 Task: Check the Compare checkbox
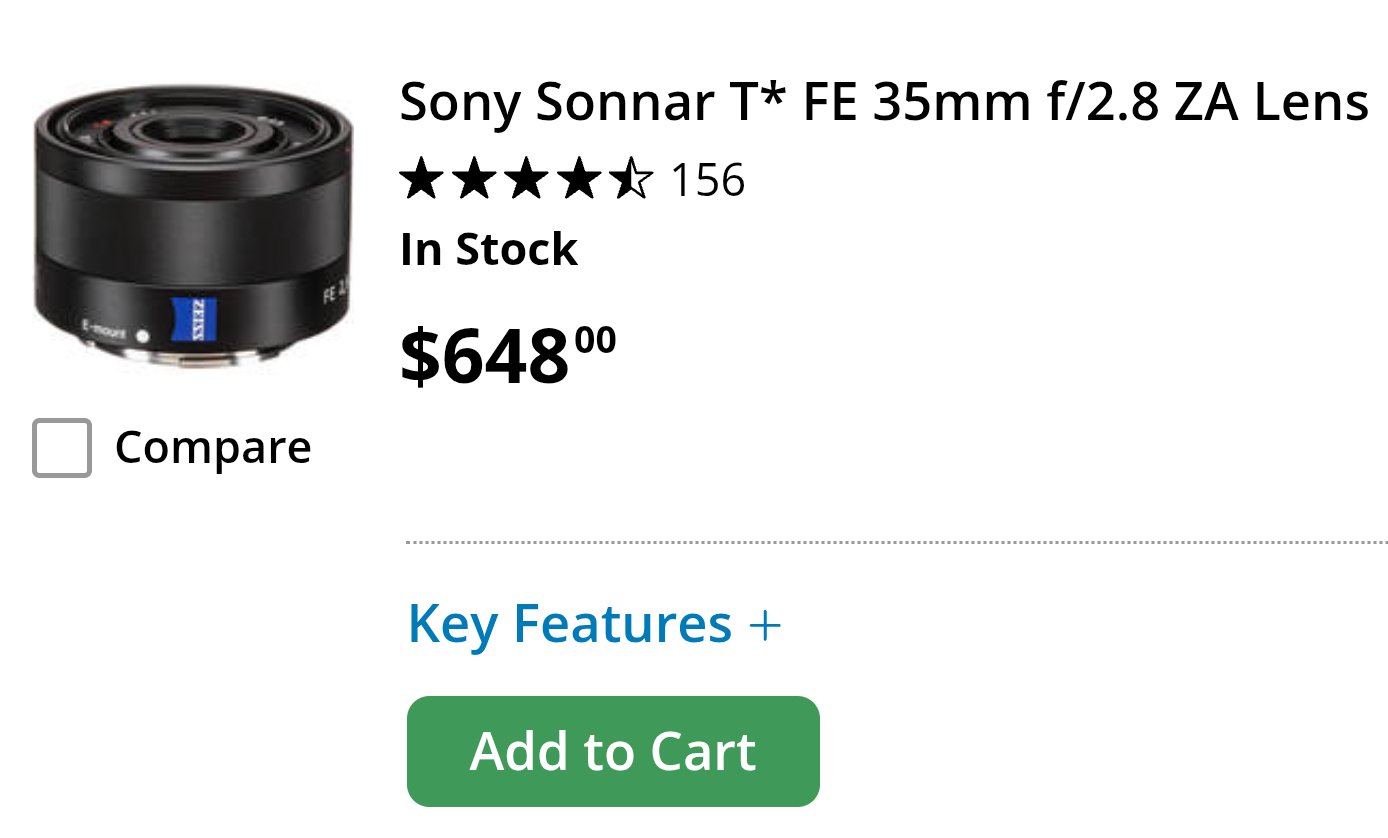click(62, 447)
